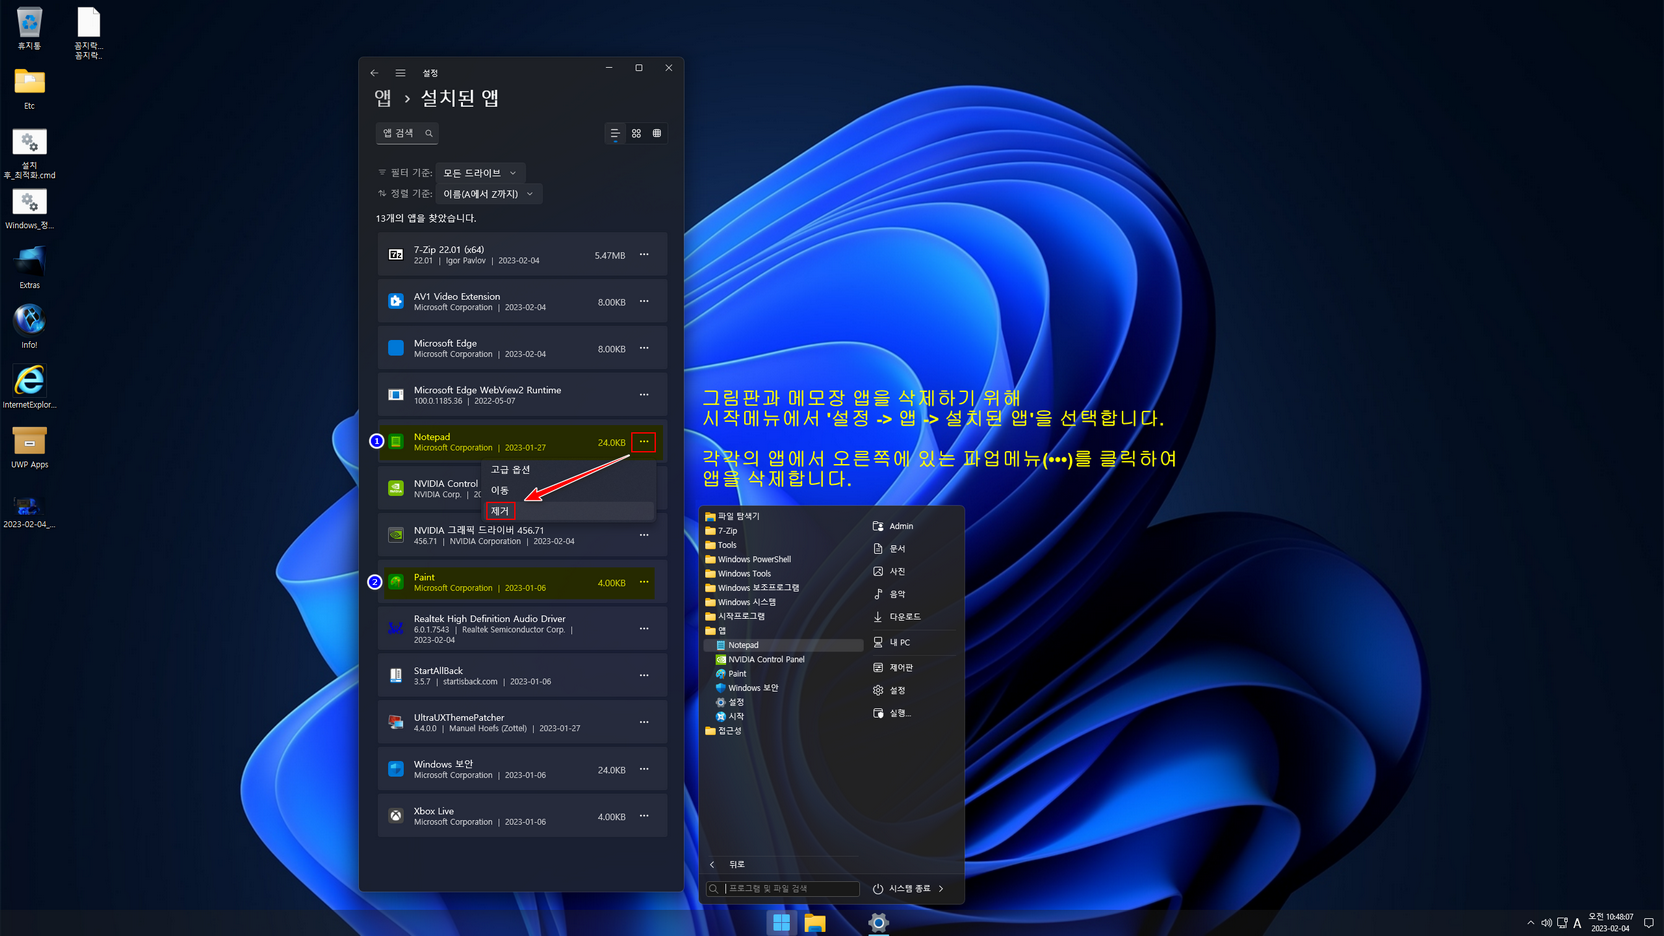This screenshot has width=1664, height=936.
Task: Choose 이동 in the context menu
Action: (568, 490)
